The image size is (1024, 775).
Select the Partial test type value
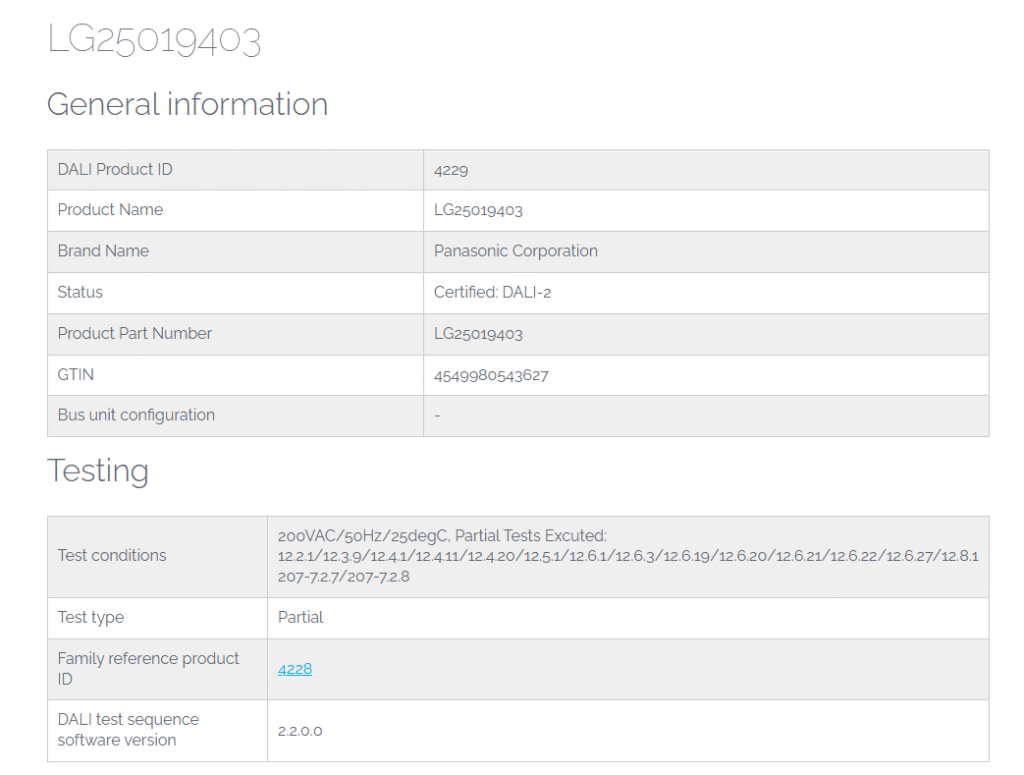pos(300,618)
